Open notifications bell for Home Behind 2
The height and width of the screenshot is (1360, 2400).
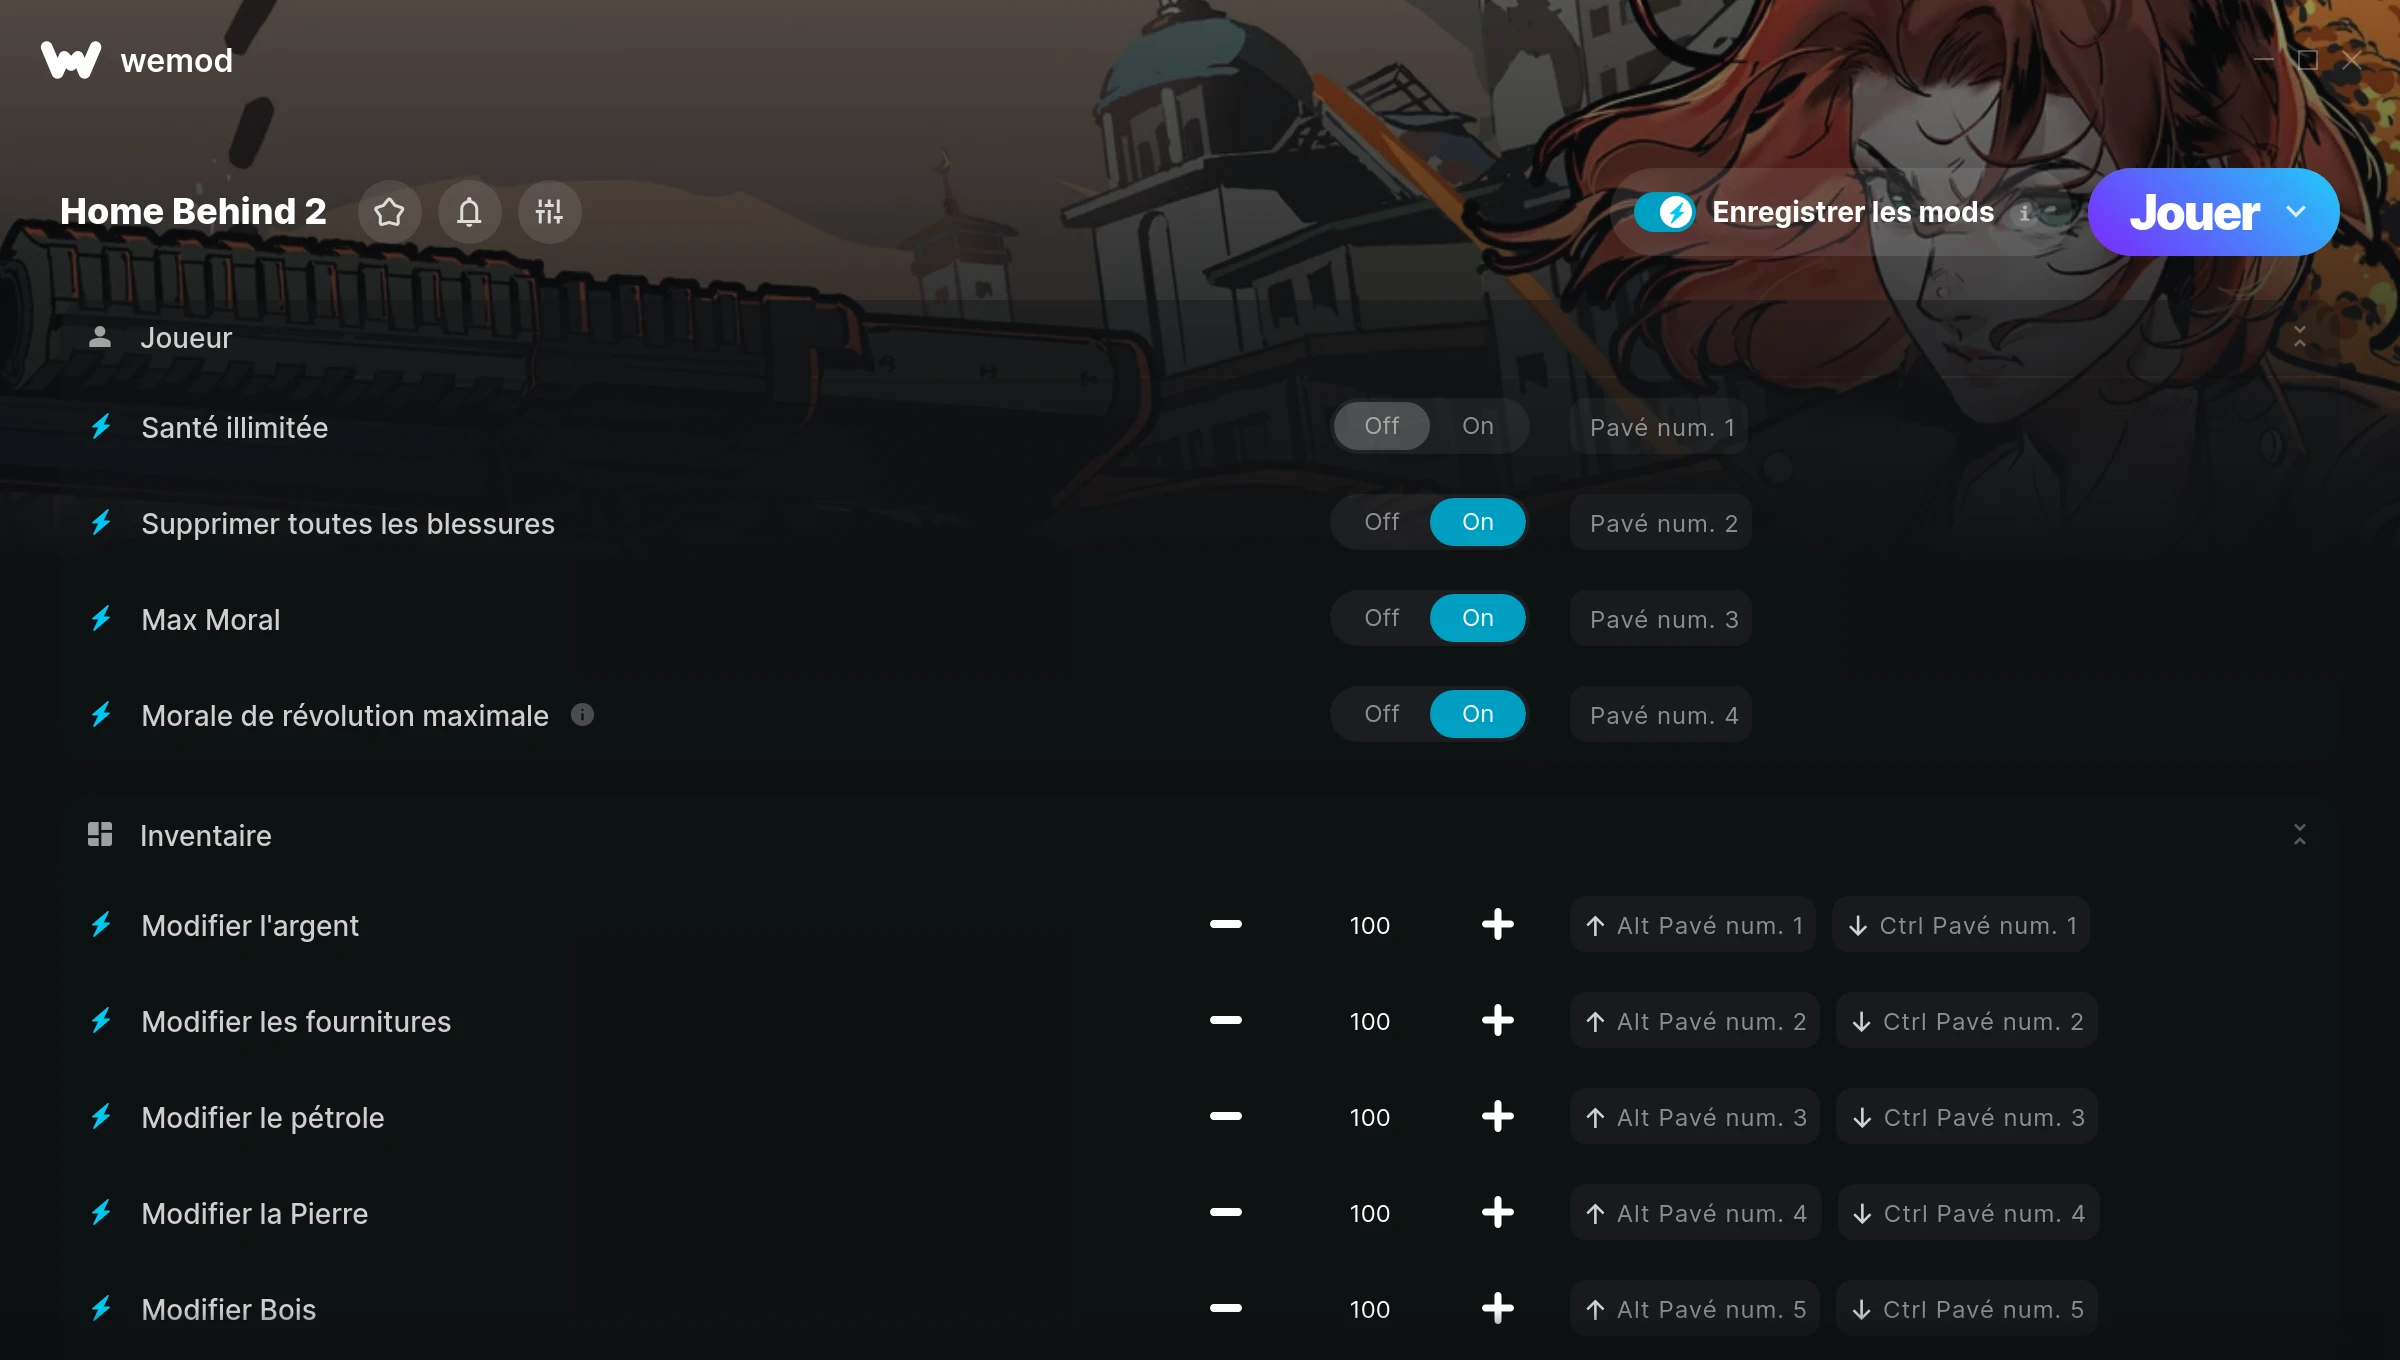pyautogui.click(x=470, y=212)
